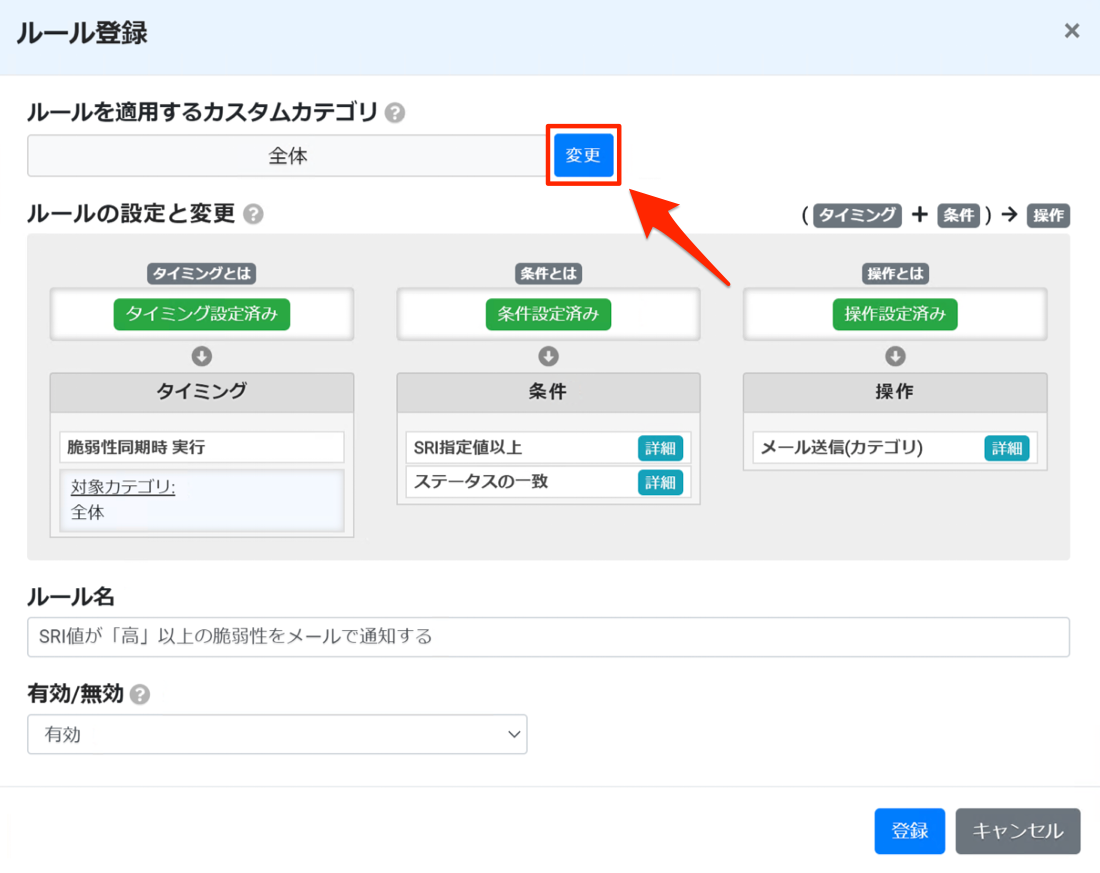Open 詳細 for ステータスの一致

(x=659, y=482)
